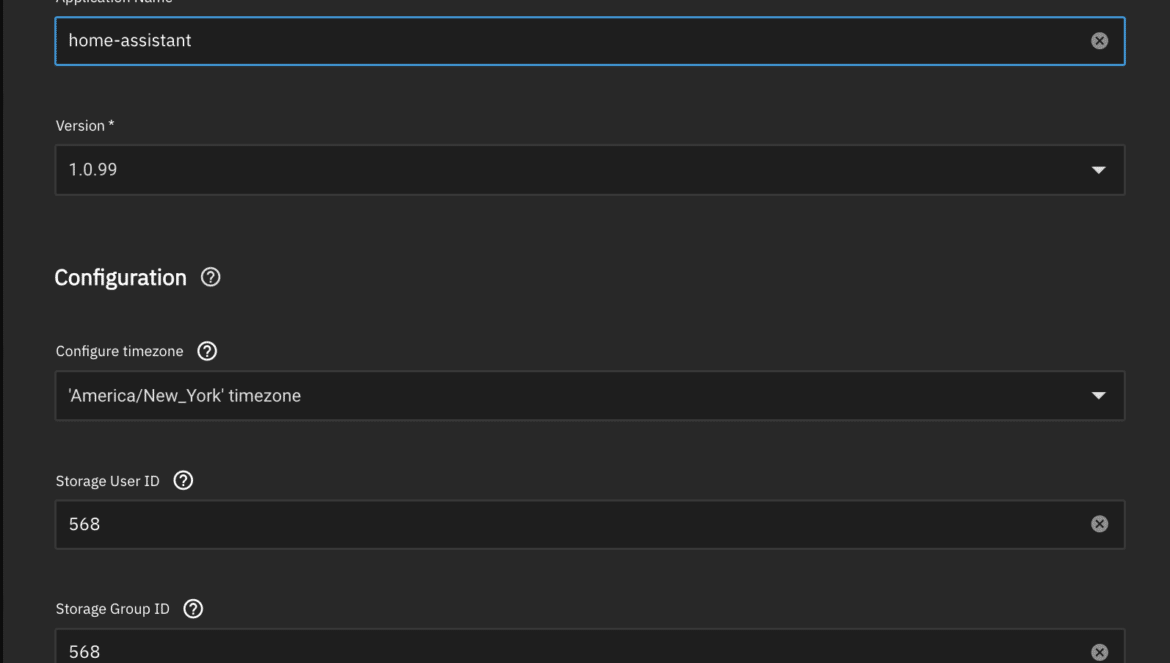This screenshot has width=1170, height=663.
Task: Show help tooltip for Configure timezone
Action: (207, 351)
